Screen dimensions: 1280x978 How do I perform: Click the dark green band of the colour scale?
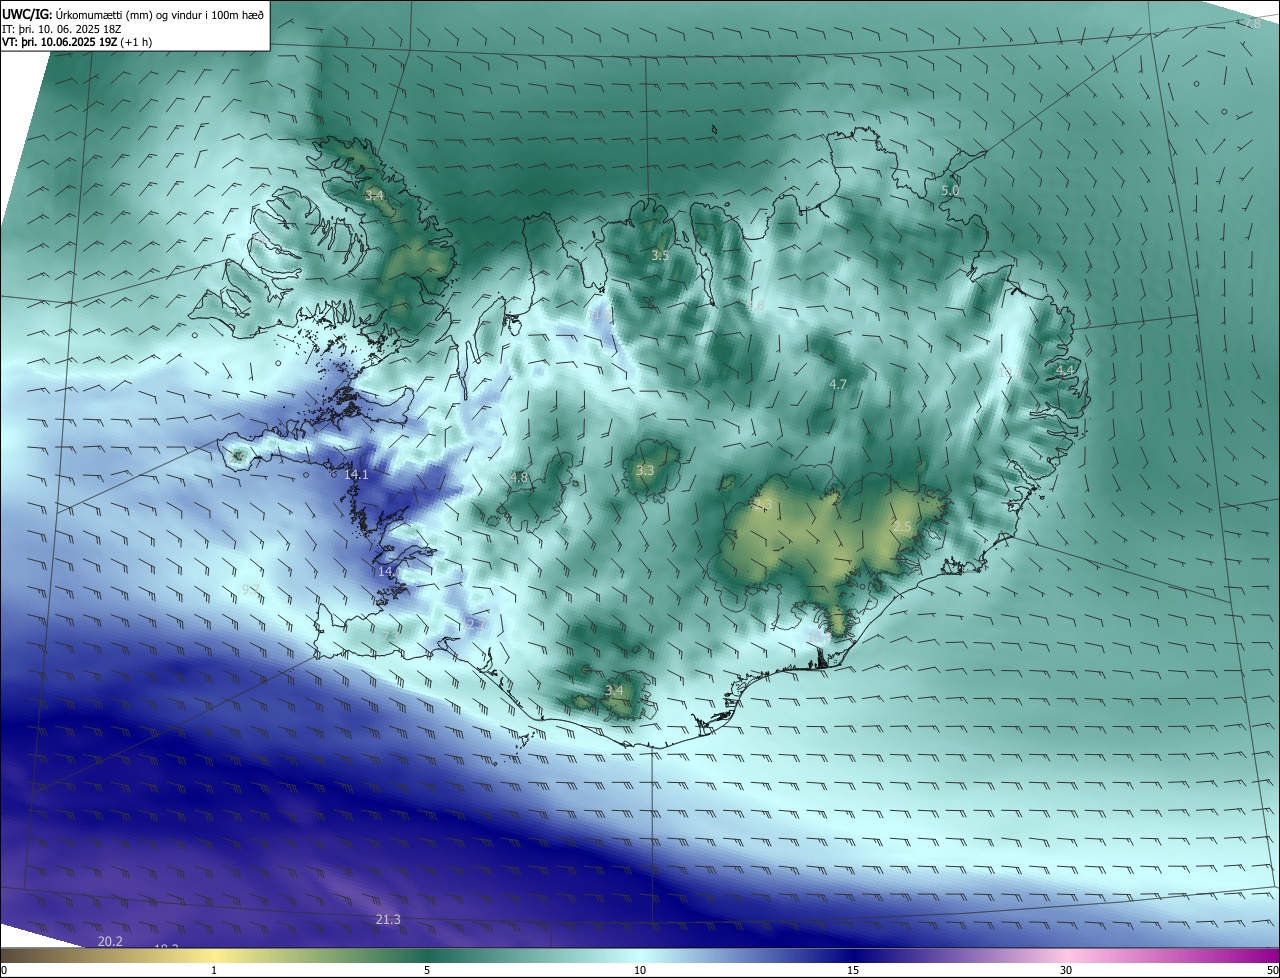coord(427,956)
